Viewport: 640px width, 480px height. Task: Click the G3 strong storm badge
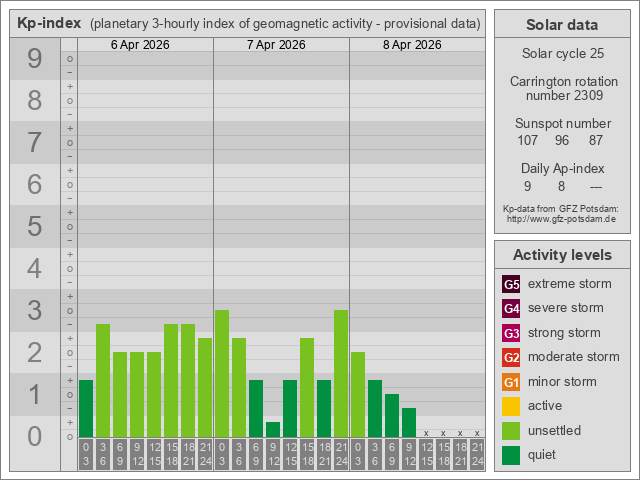pyautogui.click(x=511, y=333)
